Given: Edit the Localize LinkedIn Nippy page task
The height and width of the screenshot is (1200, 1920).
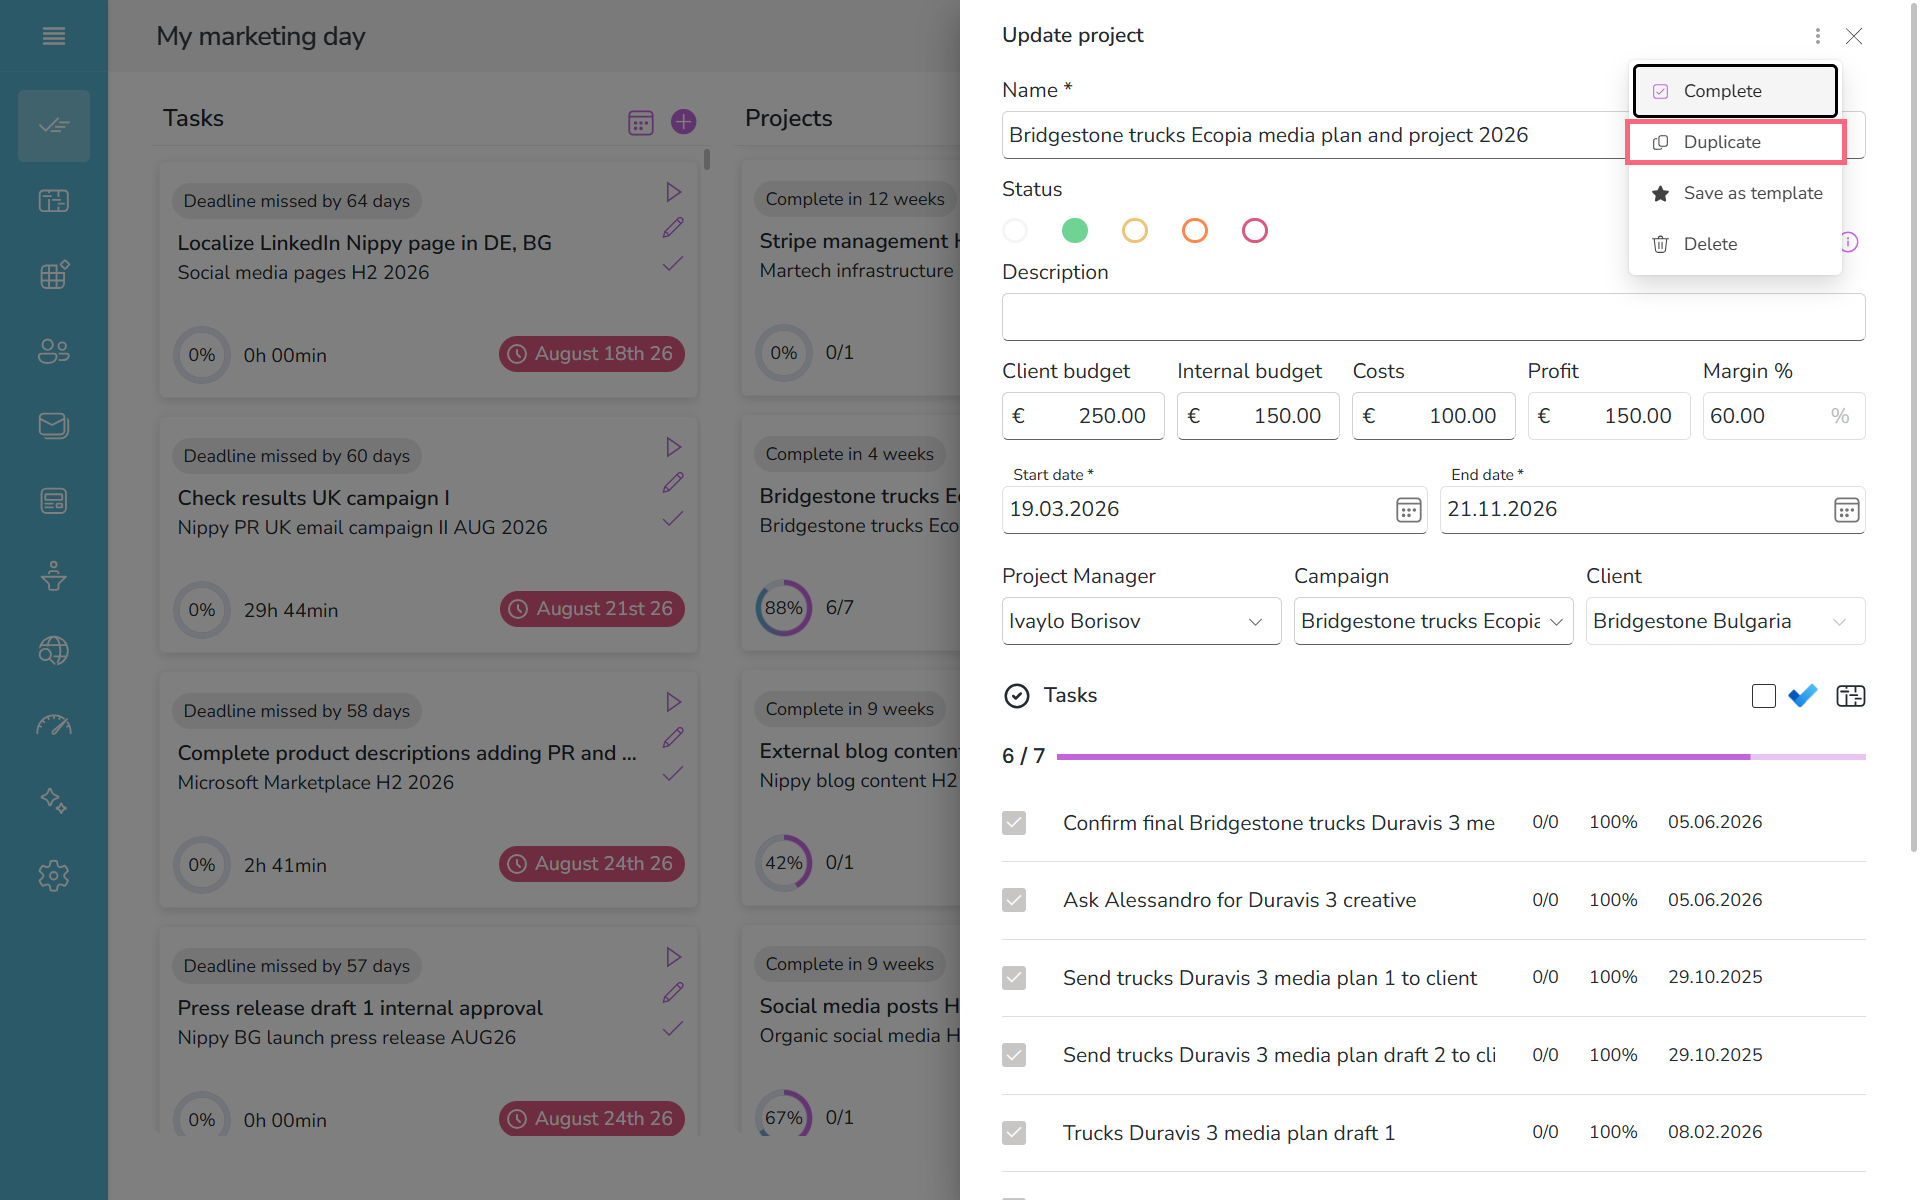Looking at the screenshot, I should pos(673,228).
